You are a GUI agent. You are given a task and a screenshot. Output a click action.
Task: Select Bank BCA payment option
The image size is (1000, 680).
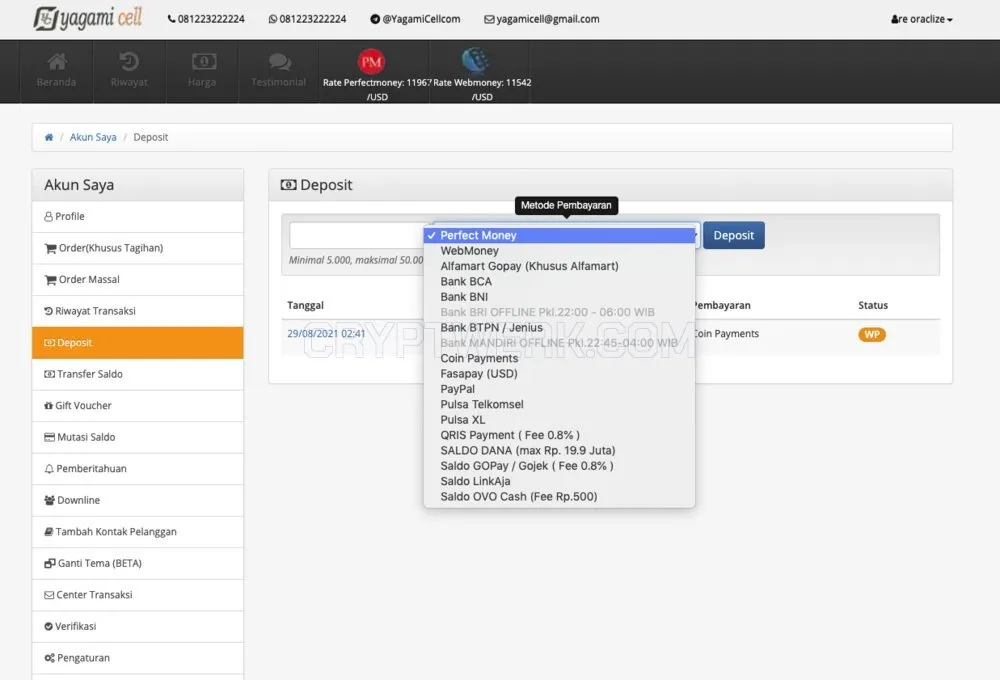(559, 281)
